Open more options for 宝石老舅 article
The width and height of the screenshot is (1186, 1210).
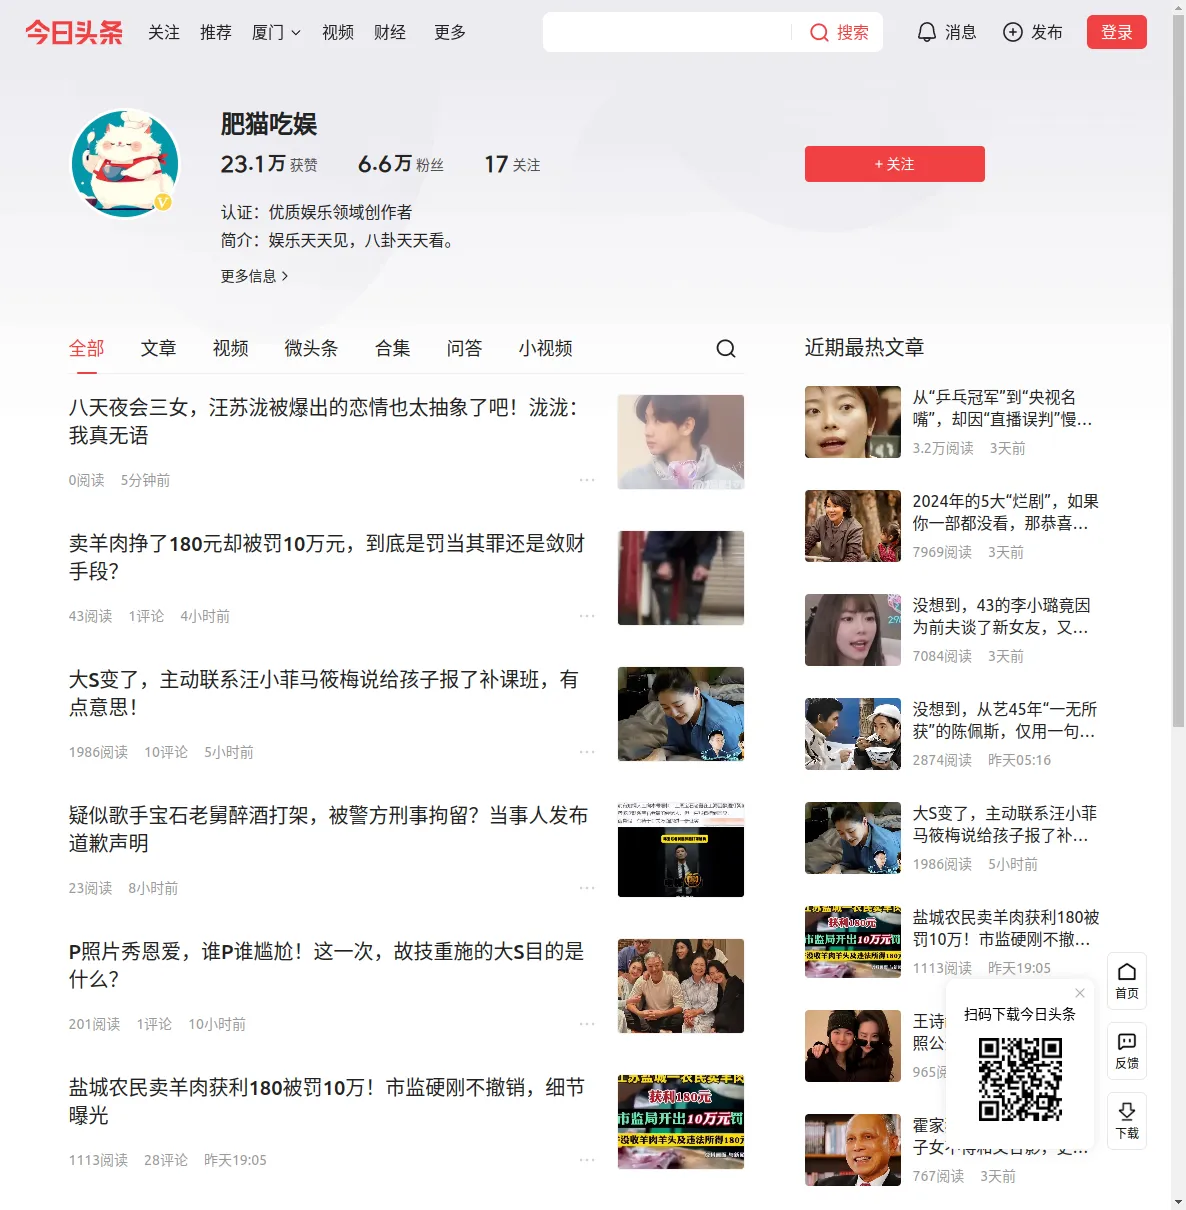(587, 888)
